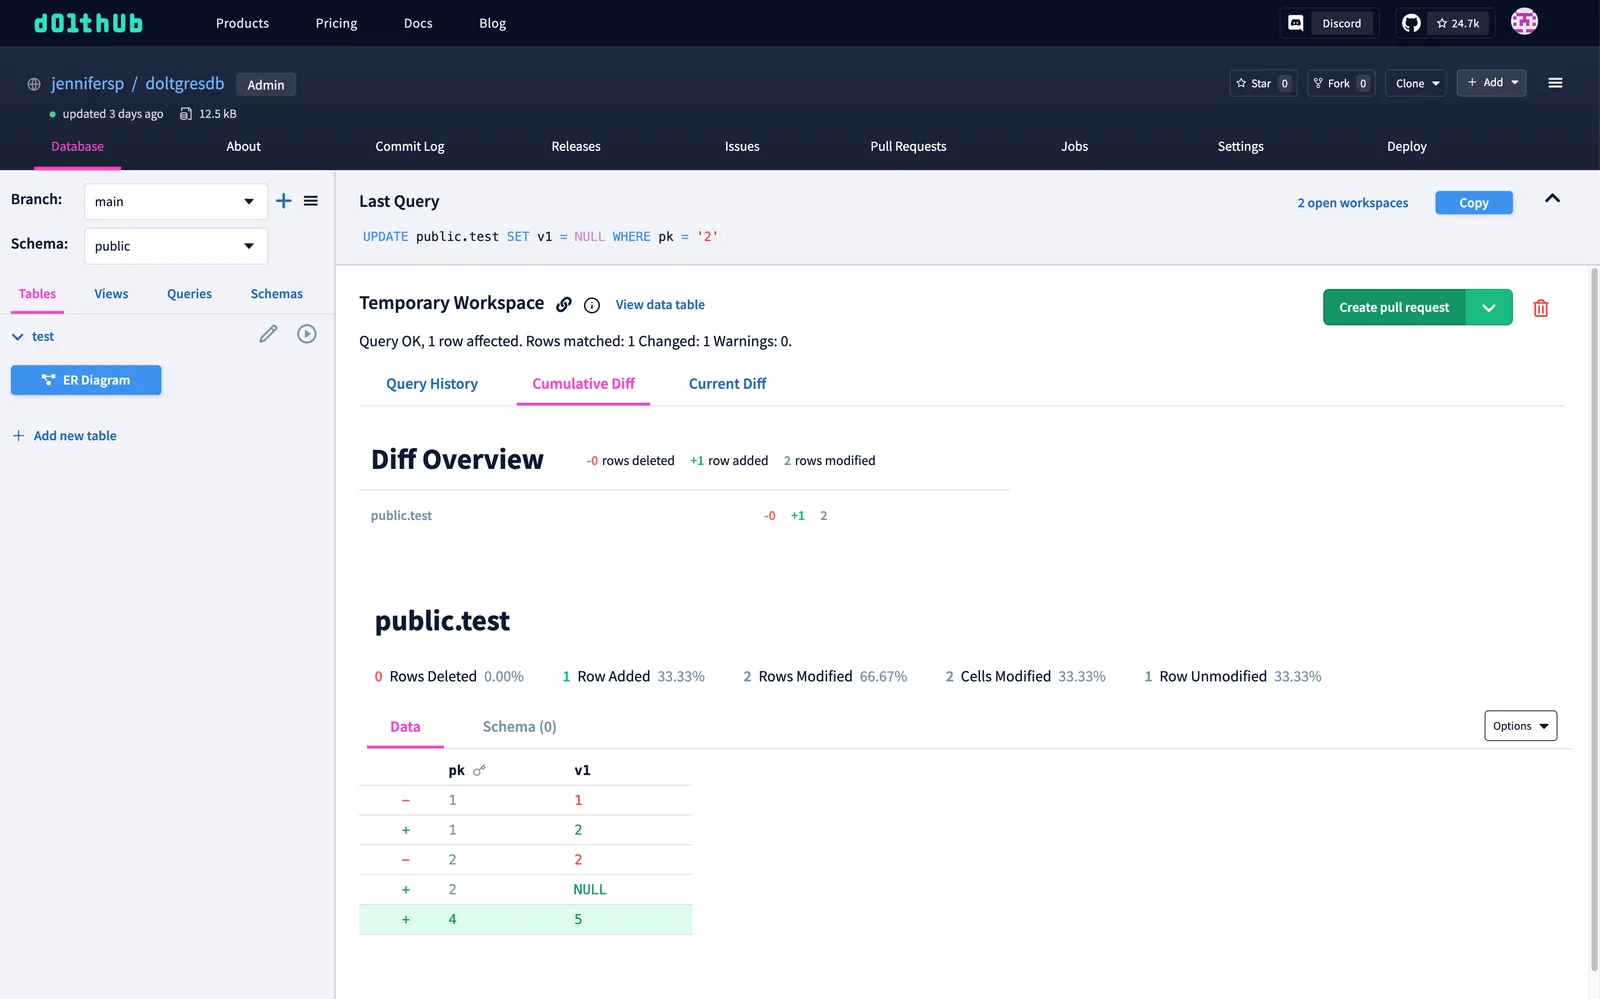Run query on test table play icon
This screenshot has width=1600, height=999.
click(x=307, y=334)
